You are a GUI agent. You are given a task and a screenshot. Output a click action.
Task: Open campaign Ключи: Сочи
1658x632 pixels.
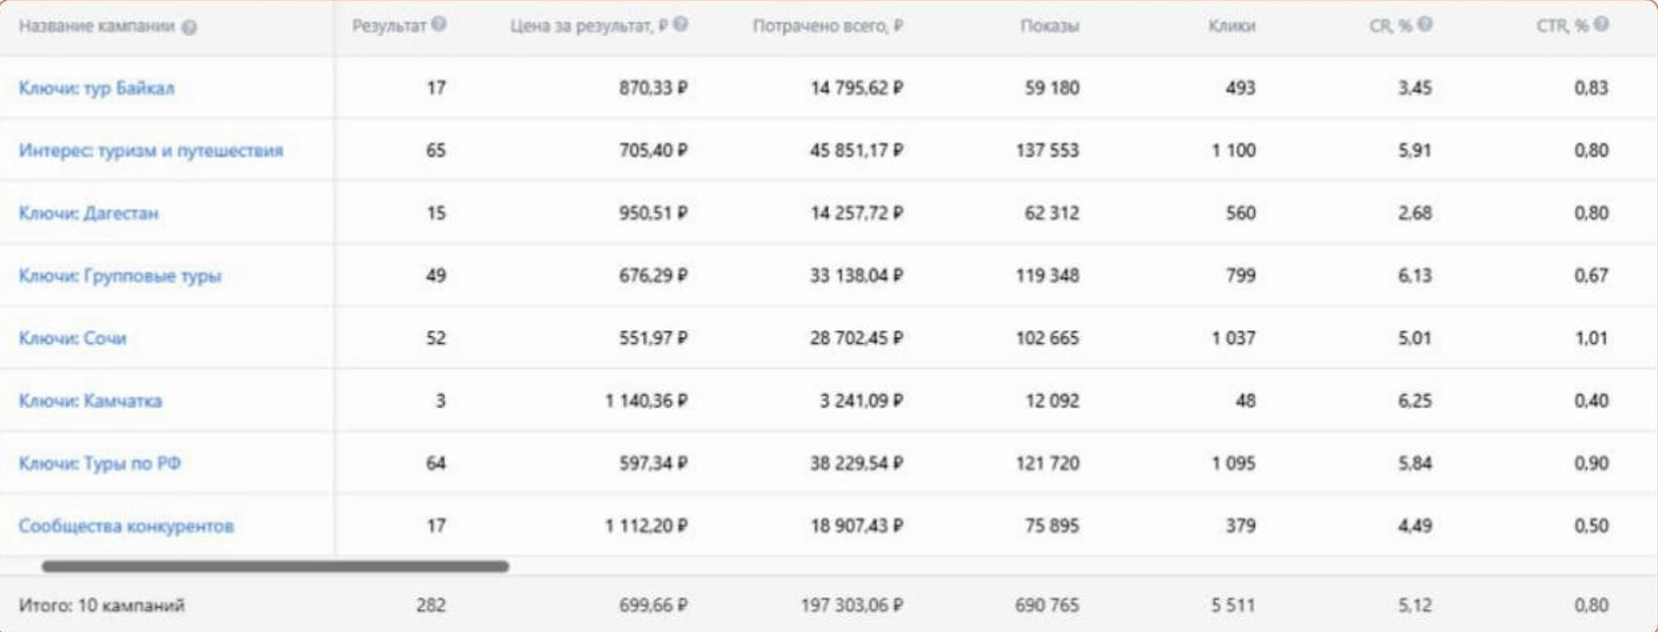point(72,338)
